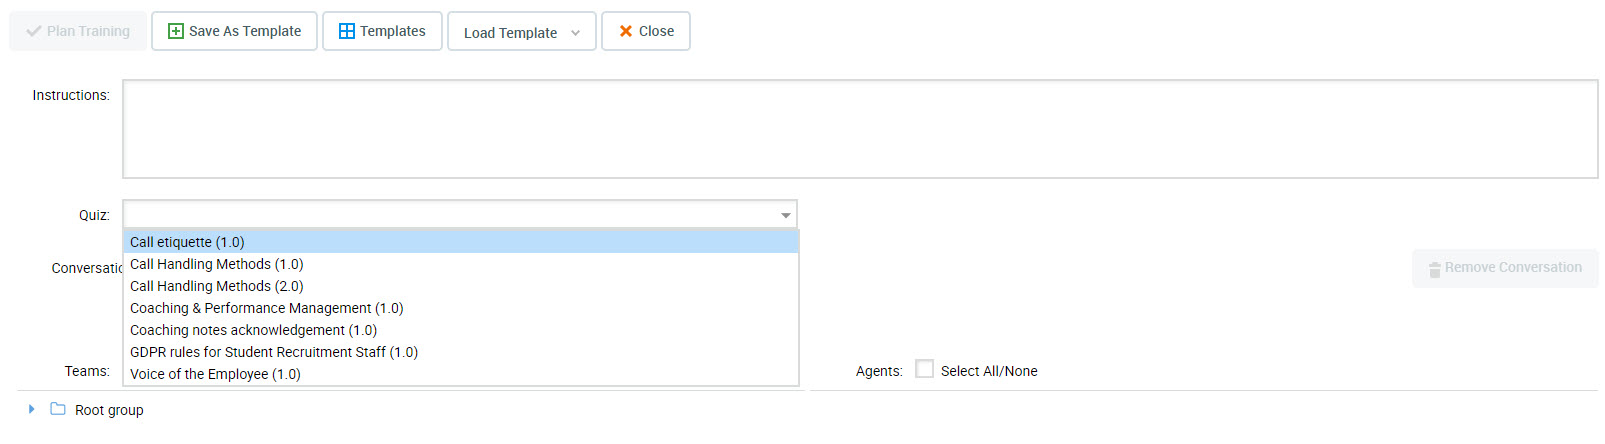Image resolution: width=1605 pixels, height=444 pixels.
Task: Select GDPR rules for Student Recruitment Staff
Action: pos(273,352)
